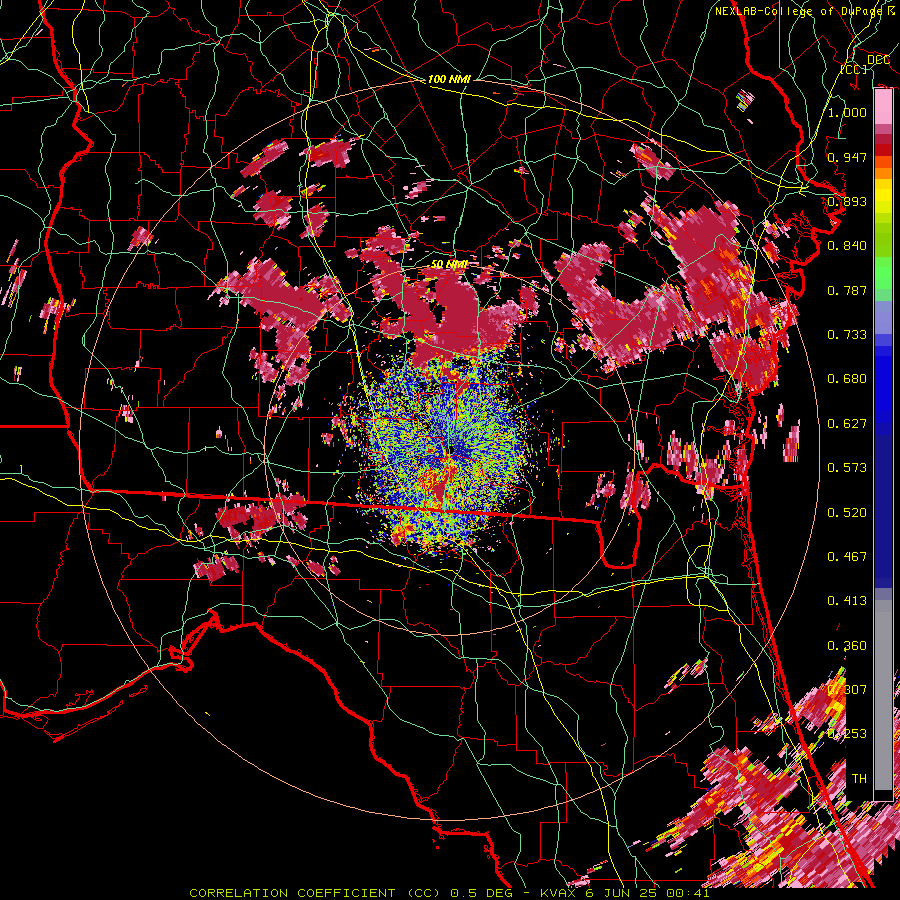This screenshot has height=900, width=900.
Task: Select the 0.573 legend value
Action: click(x=847, y=468)
